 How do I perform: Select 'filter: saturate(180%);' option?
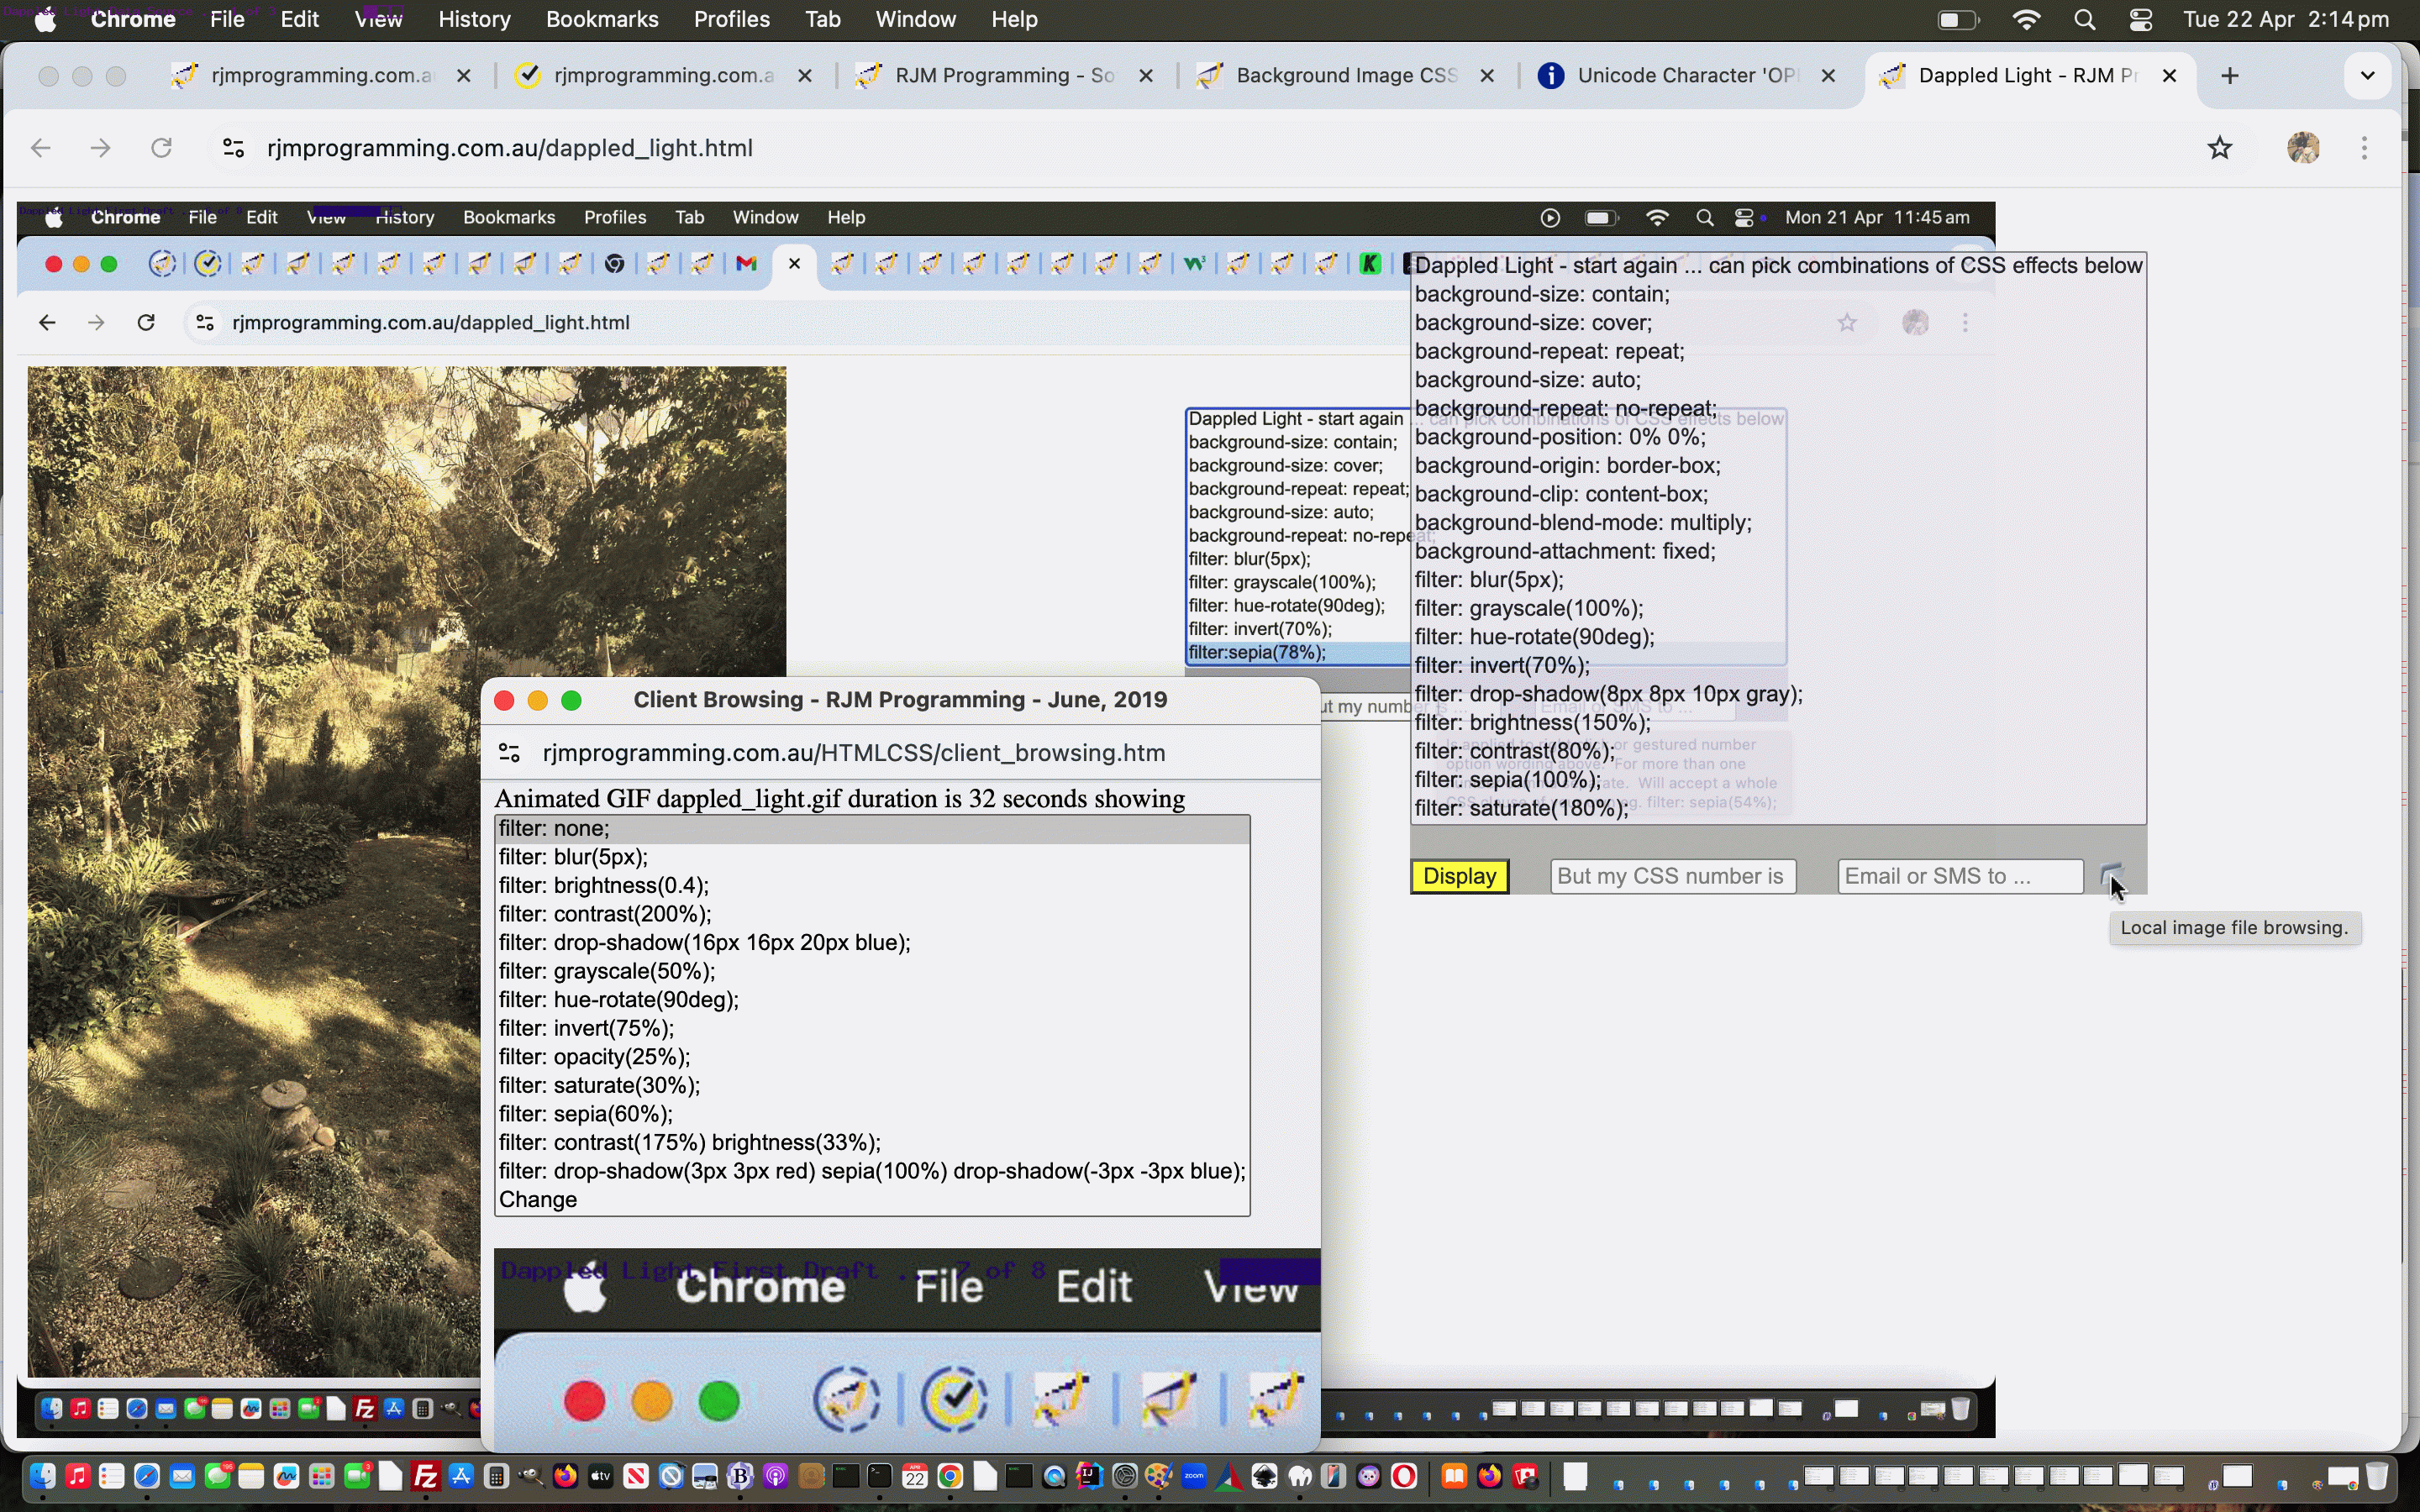(1777, 808)
